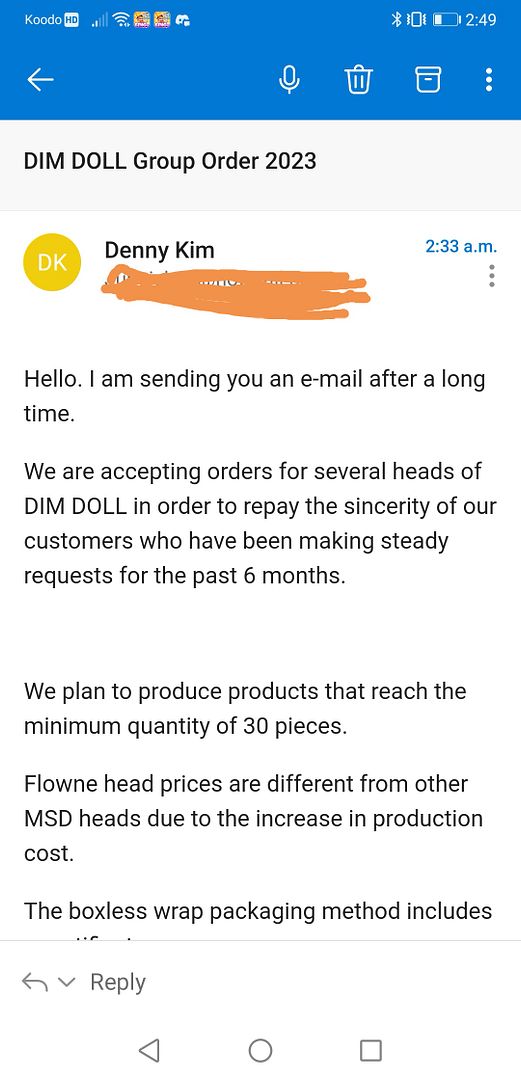Tap the back arrow to leave email

40,81
